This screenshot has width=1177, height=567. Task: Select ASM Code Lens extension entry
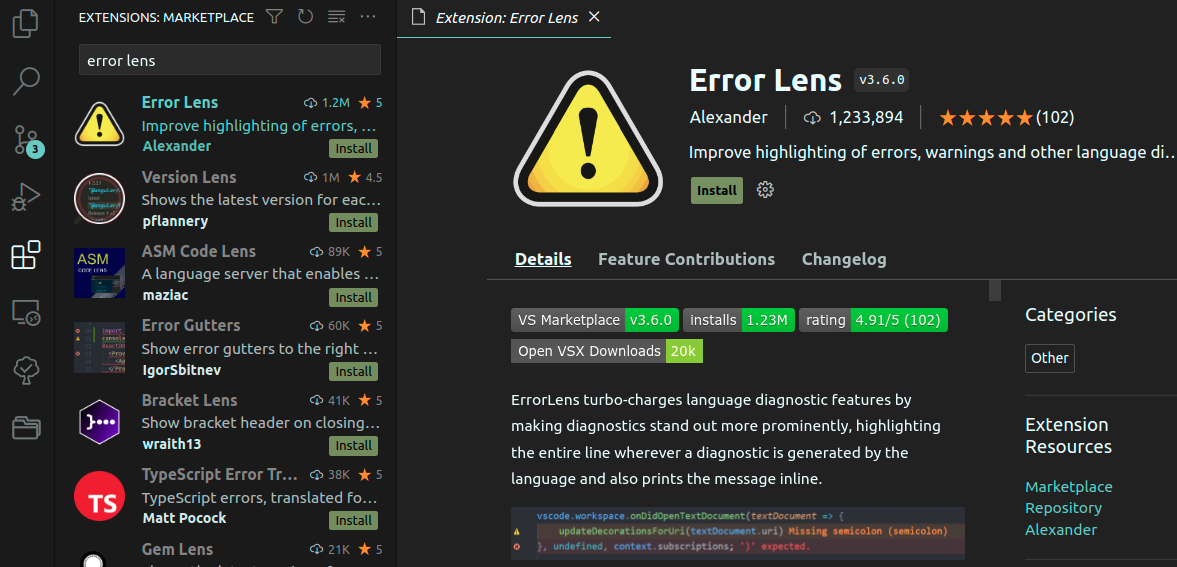point(226,274)
